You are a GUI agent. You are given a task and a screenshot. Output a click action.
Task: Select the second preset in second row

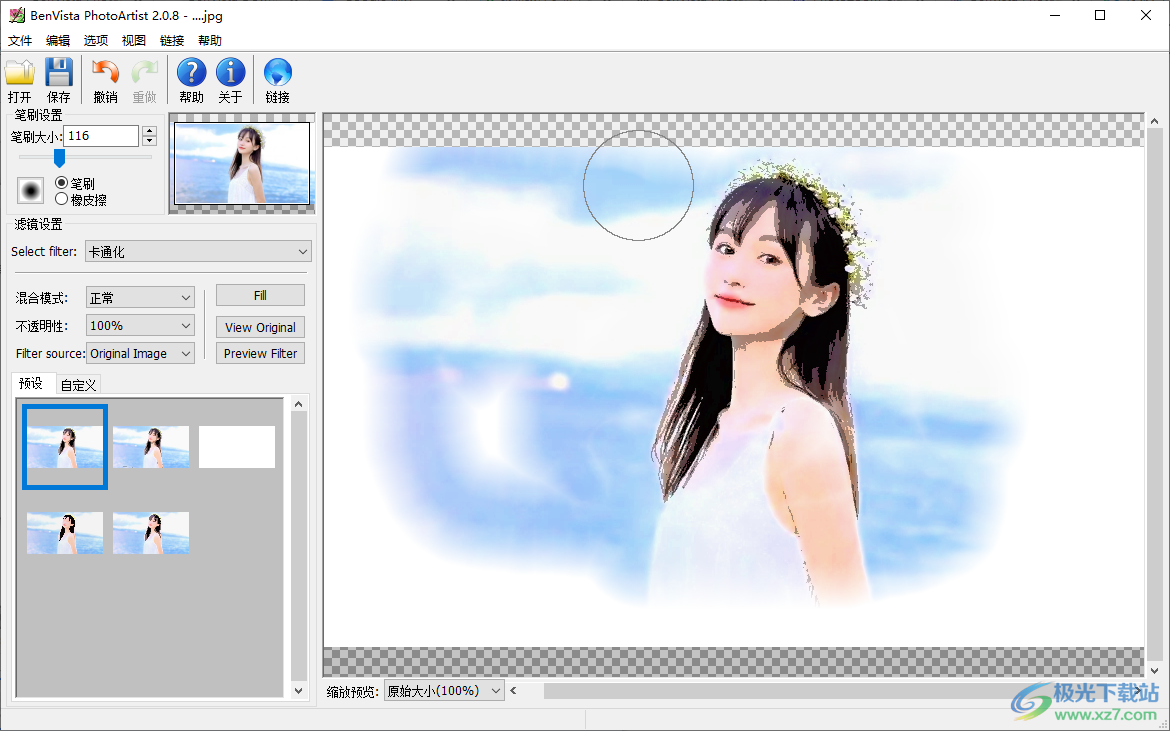point(151,533)
